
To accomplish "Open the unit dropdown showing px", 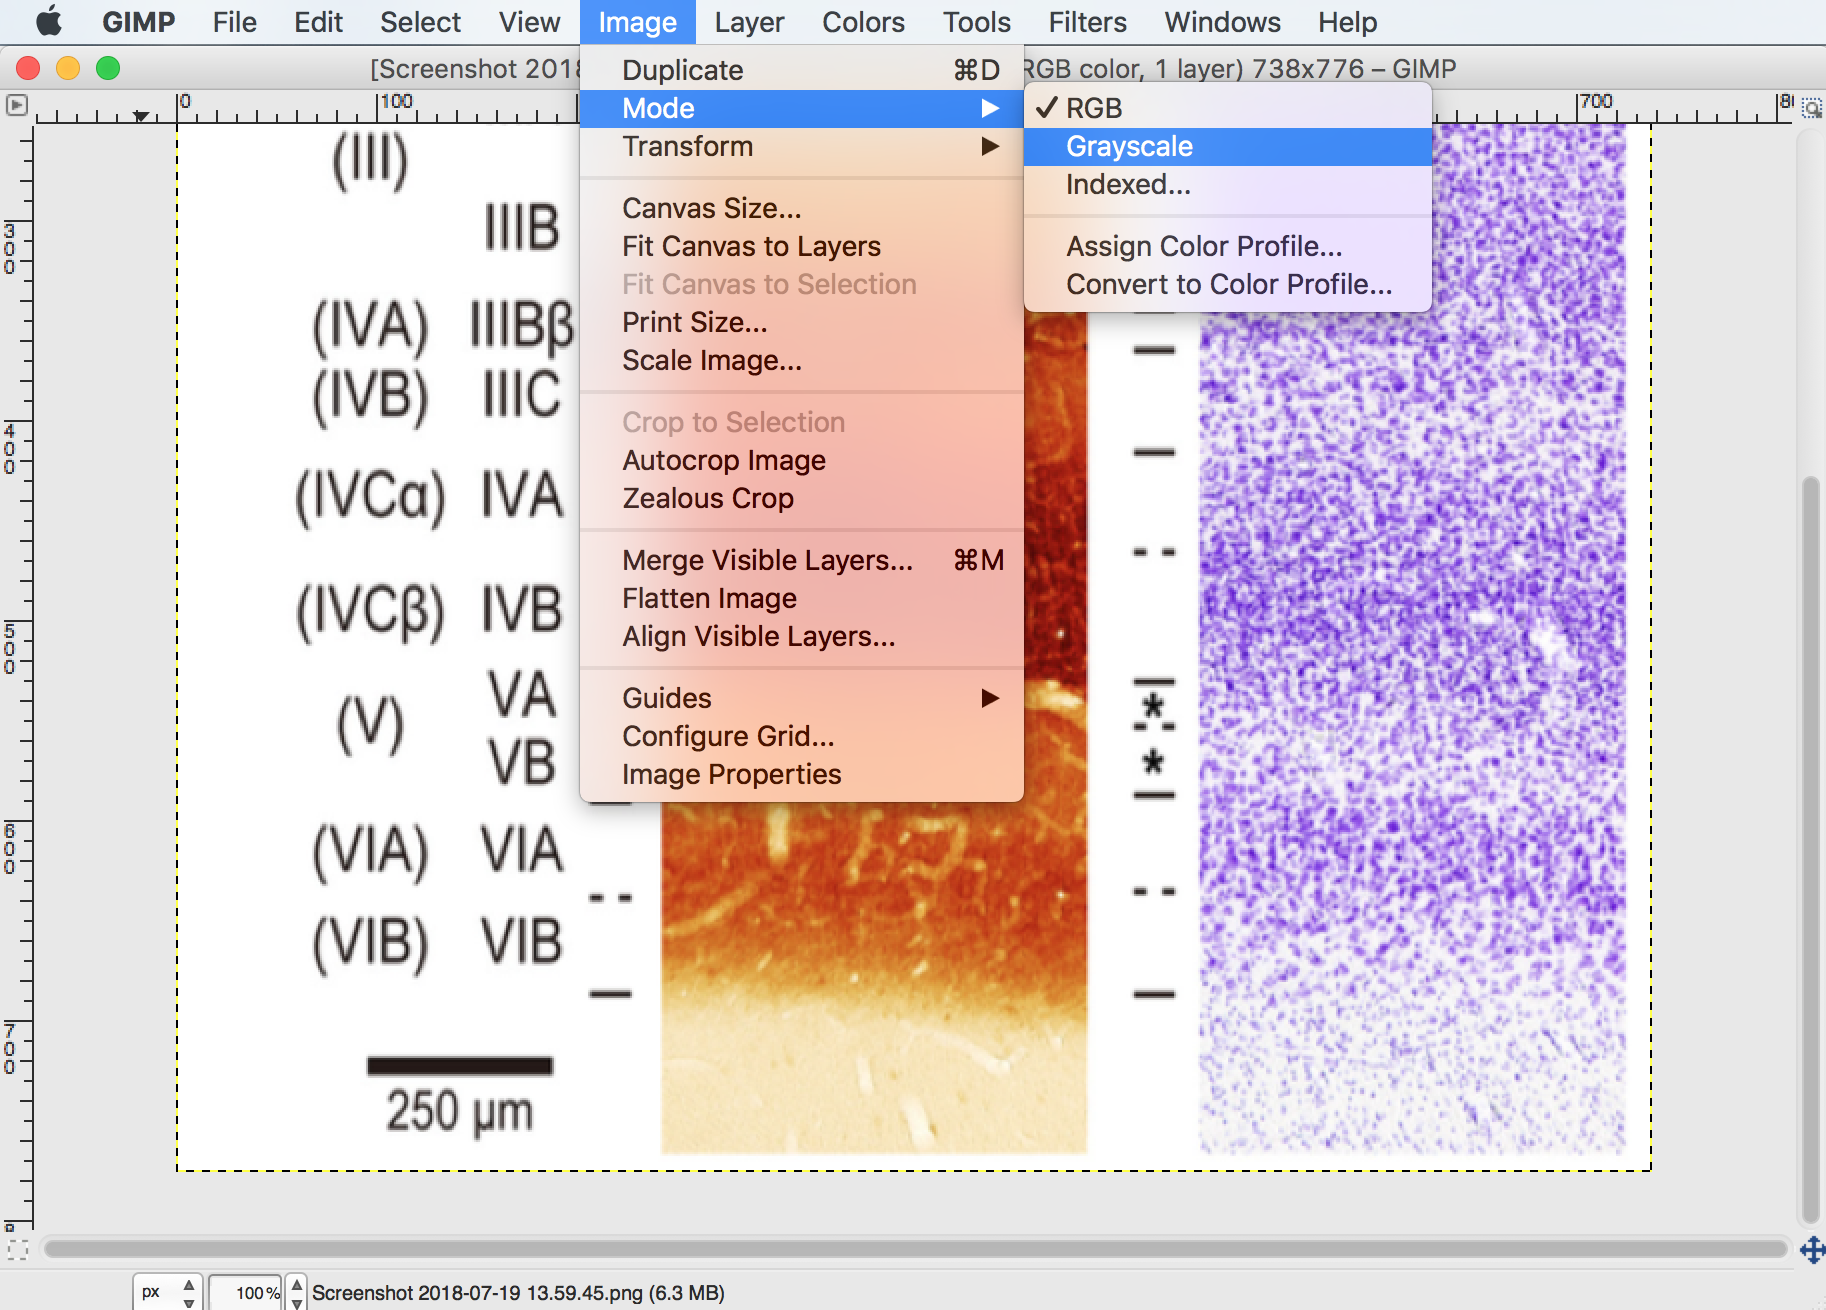I will 166,1291.
